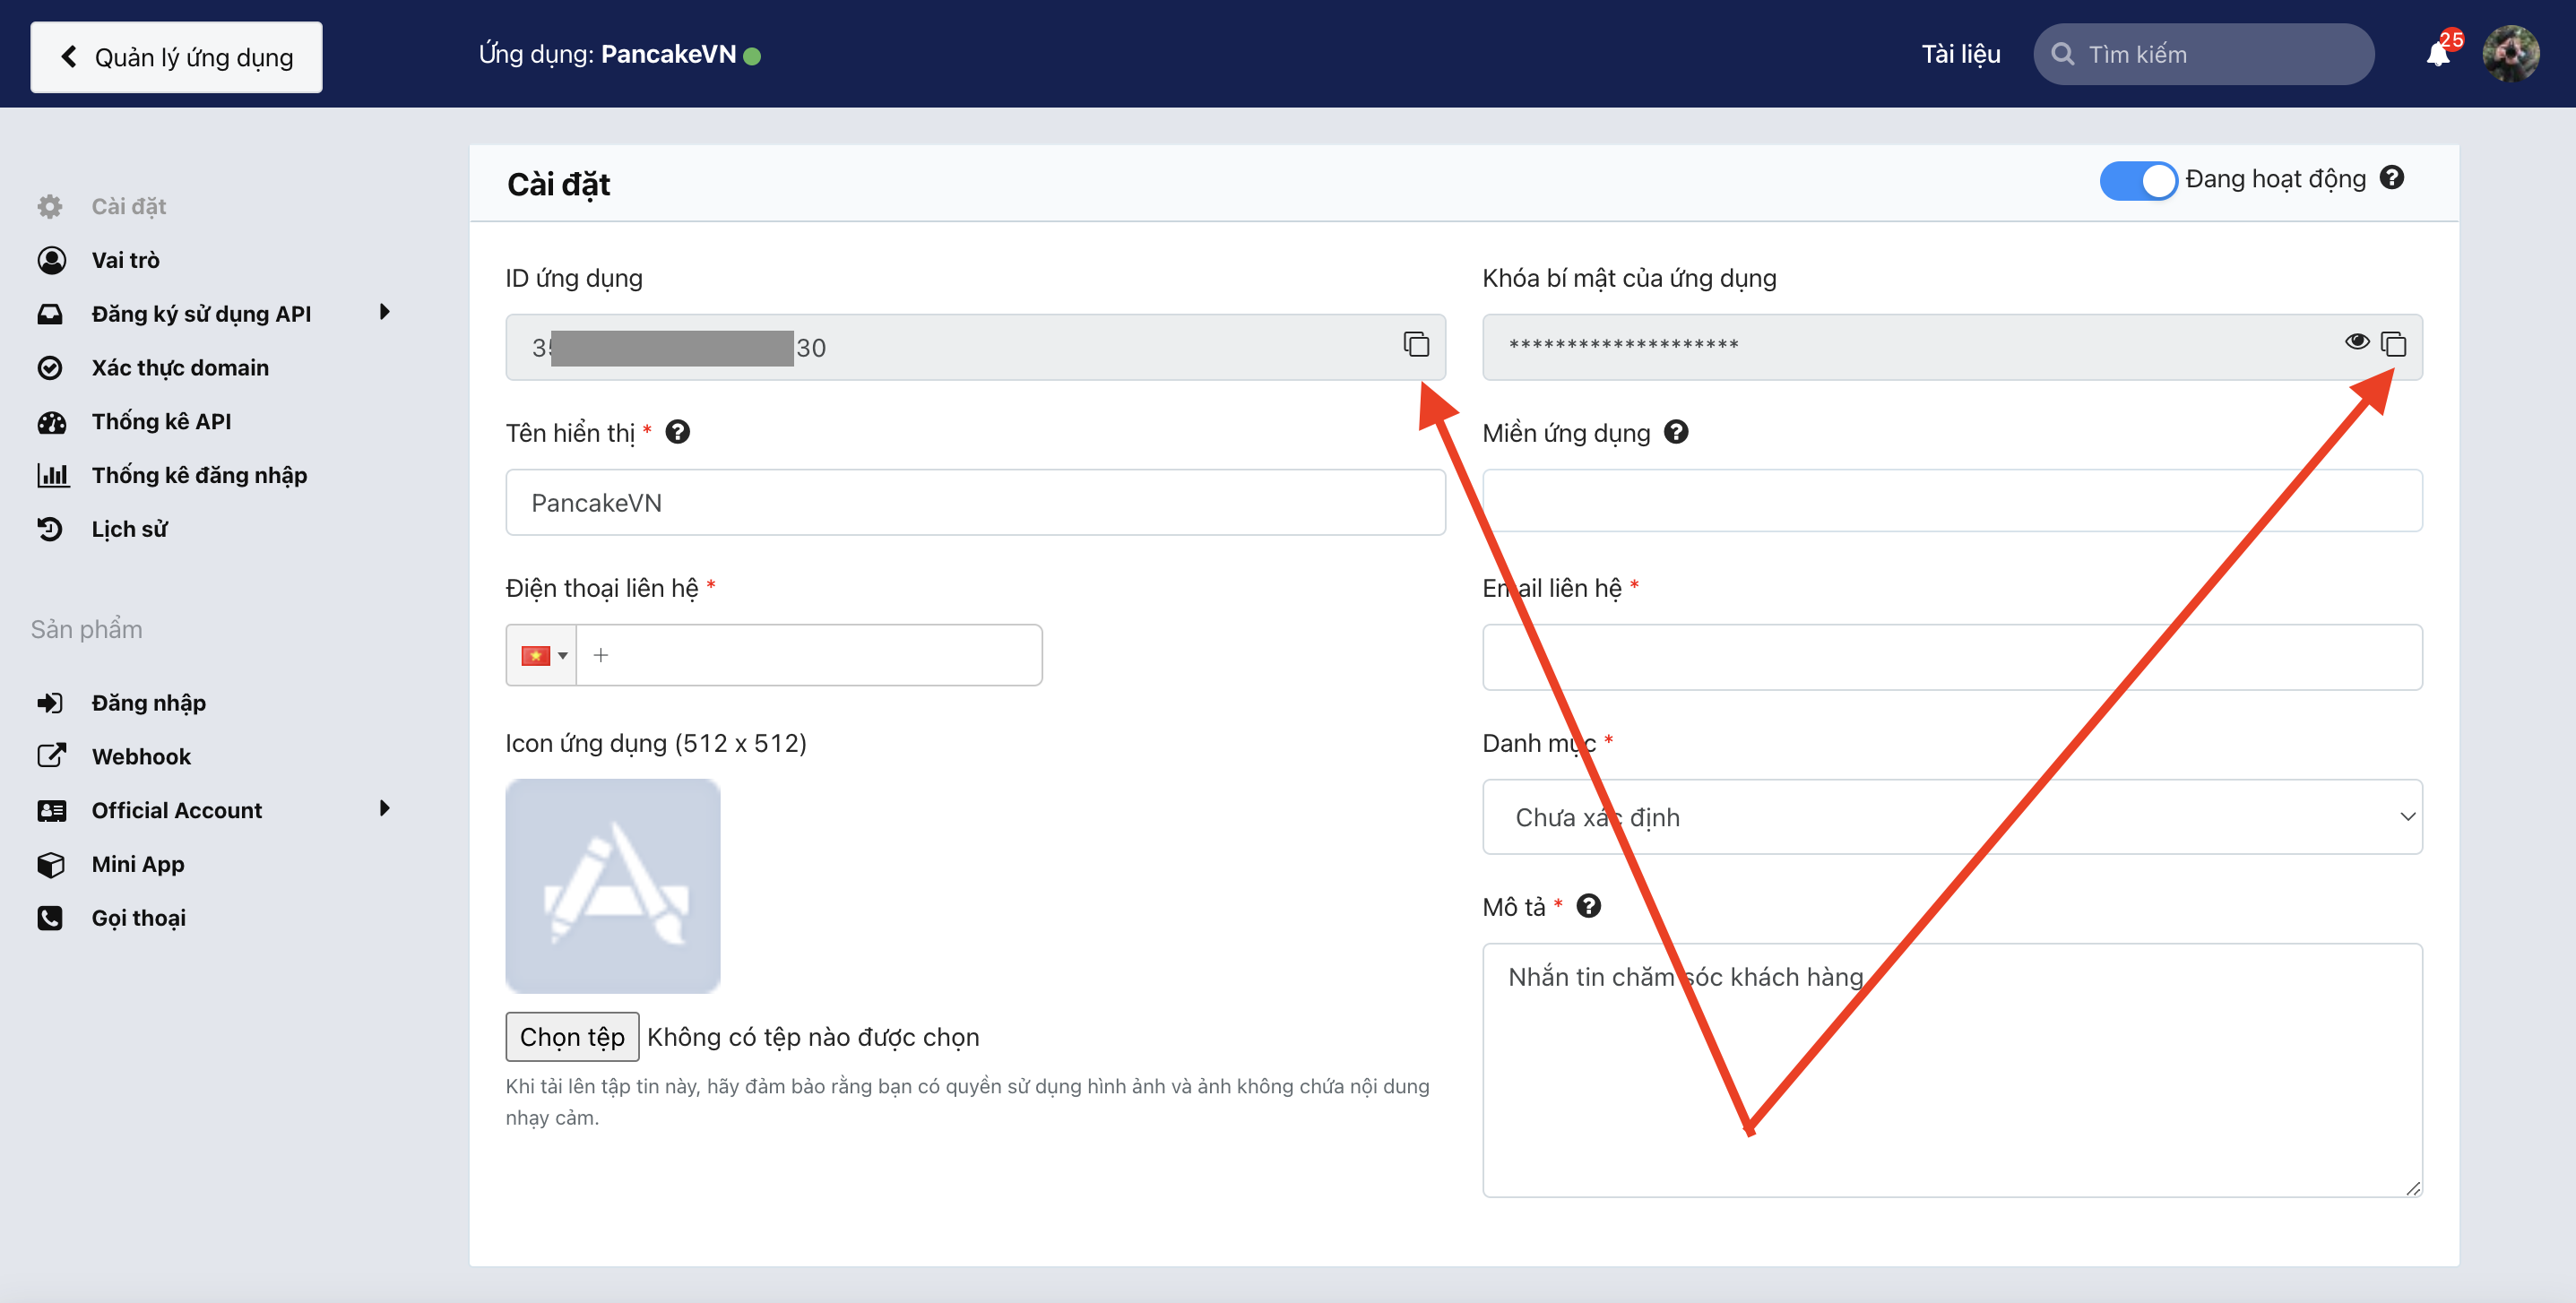Expand Đăng ký sử dụng API submenu
This screenshot has width=2576, height=1303.
(384, 313)
